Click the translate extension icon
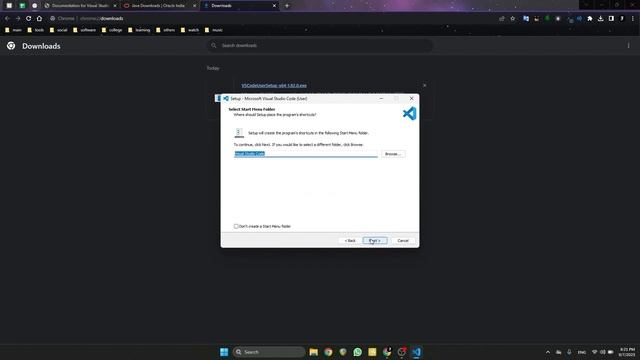 click(526, 18)
